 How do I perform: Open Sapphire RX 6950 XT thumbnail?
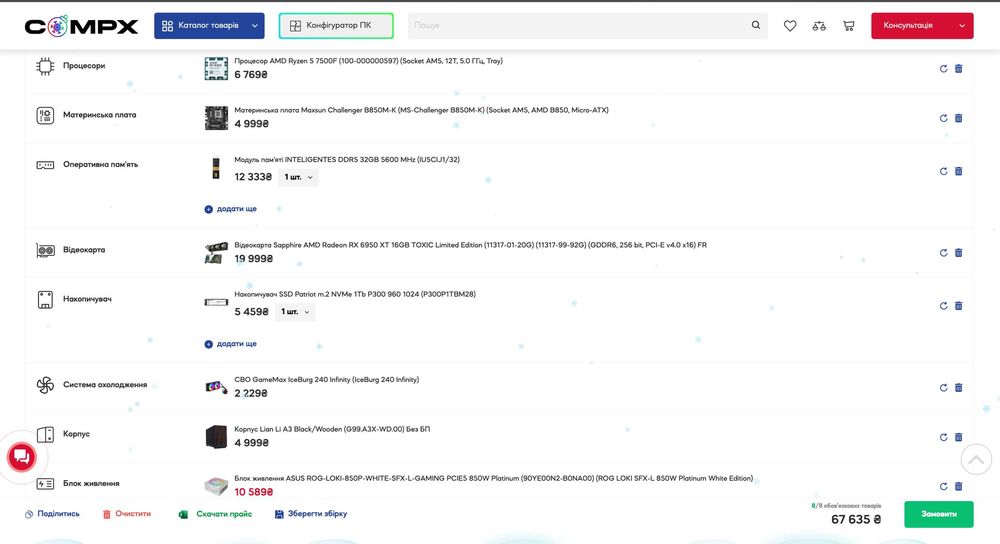(216, 253)
